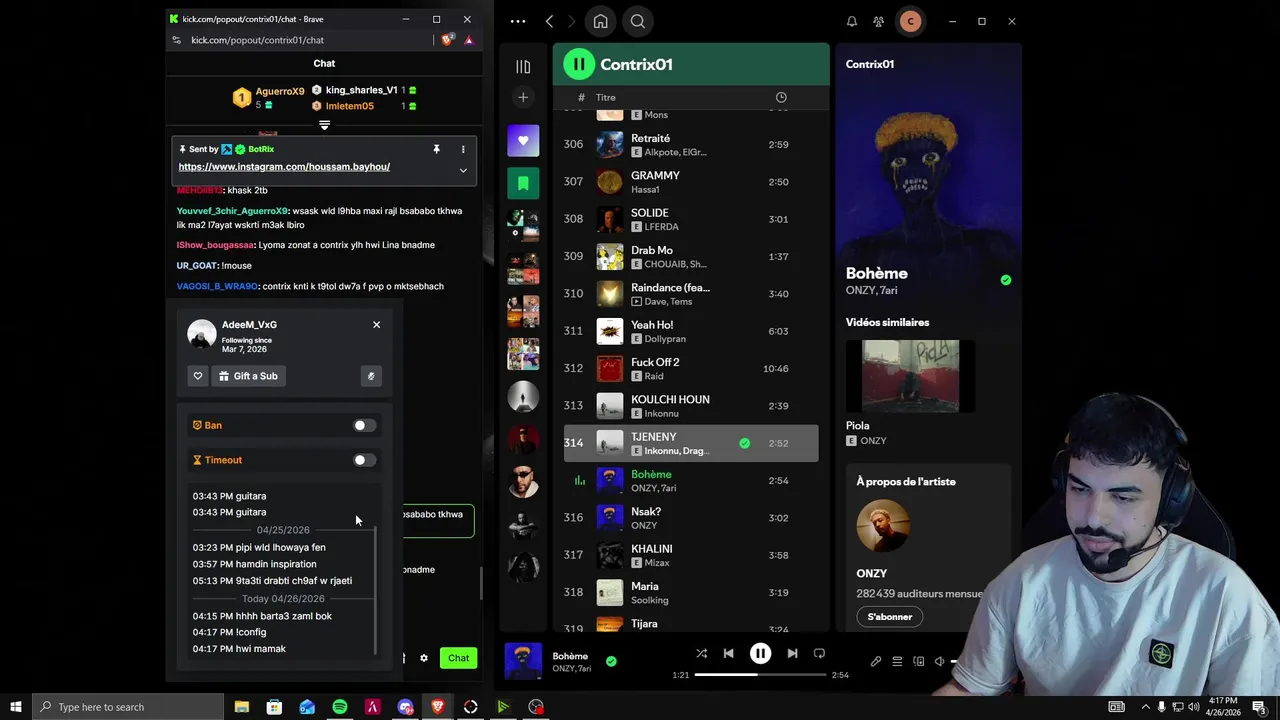Skip to previous track in Spotify

[728, 653]
